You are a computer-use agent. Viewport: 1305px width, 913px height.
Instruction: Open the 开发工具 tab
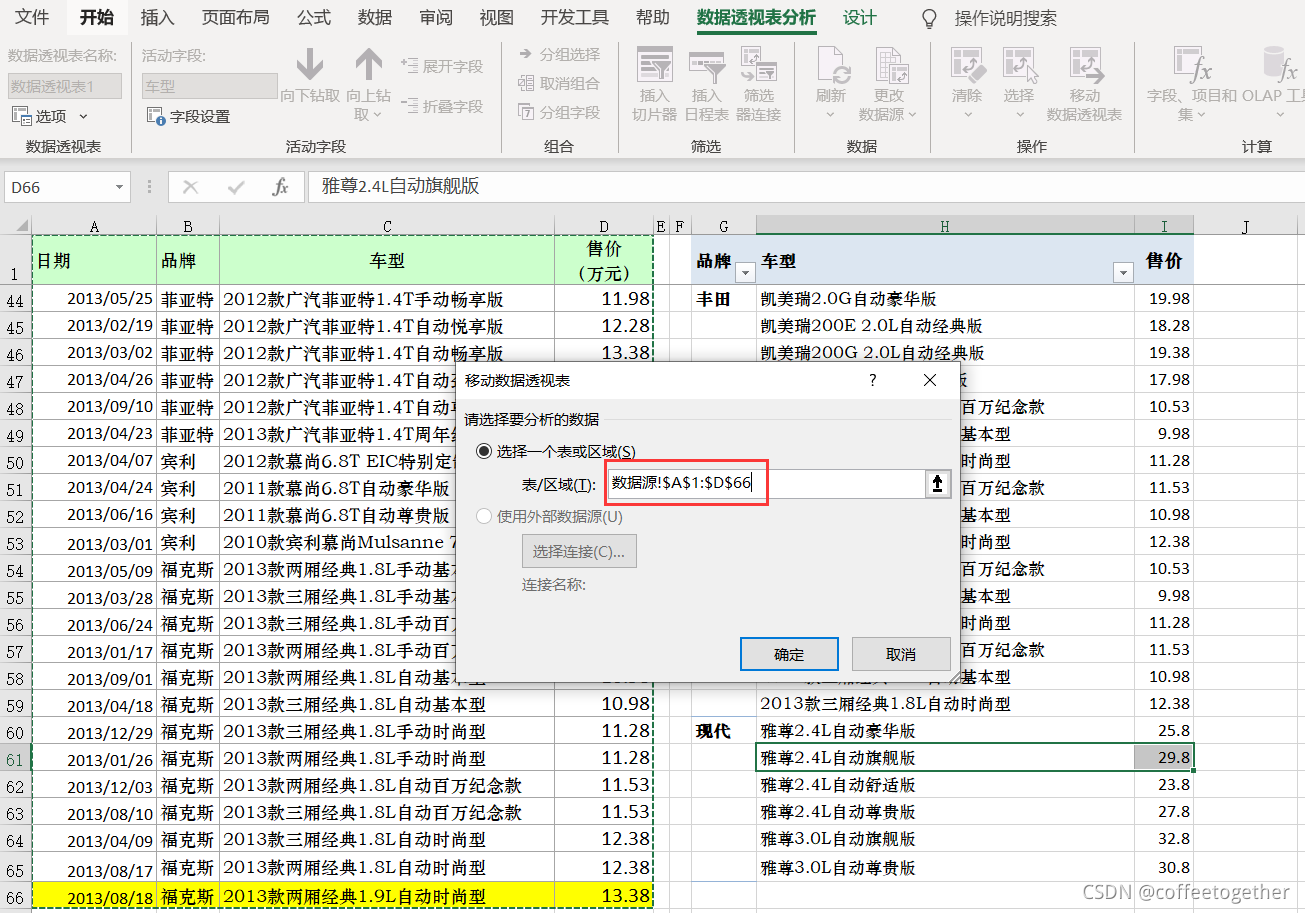[575, 18]
